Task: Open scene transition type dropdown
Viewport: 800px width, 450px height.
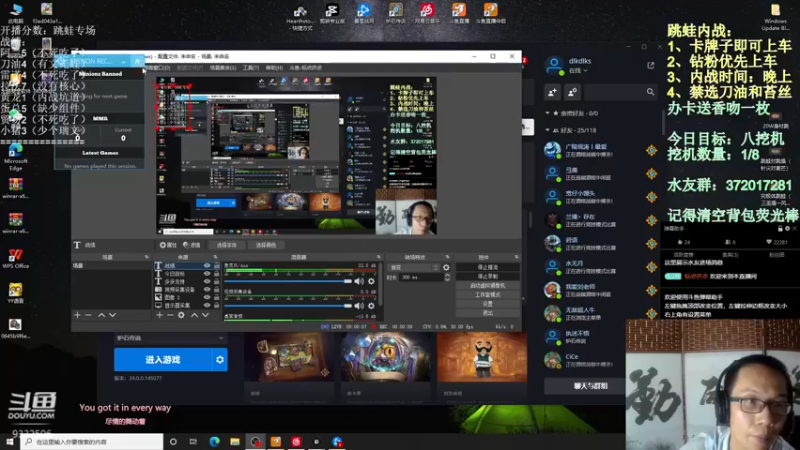Action: (414, 267)
